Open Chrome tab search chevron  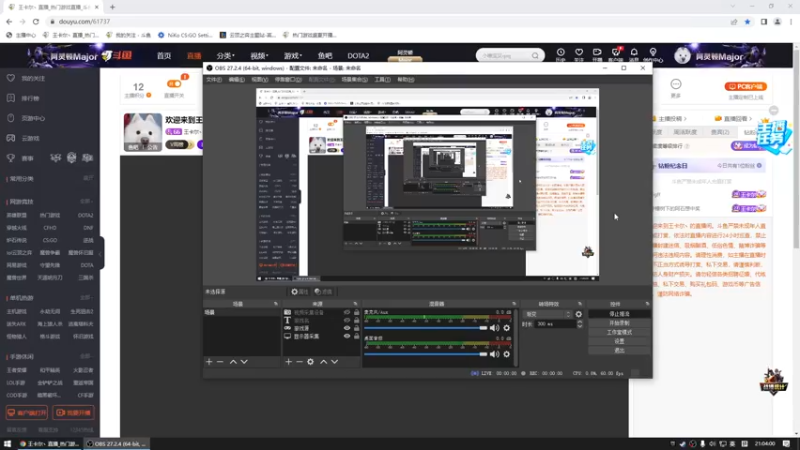pyautogui.click(x=733, y=7)
